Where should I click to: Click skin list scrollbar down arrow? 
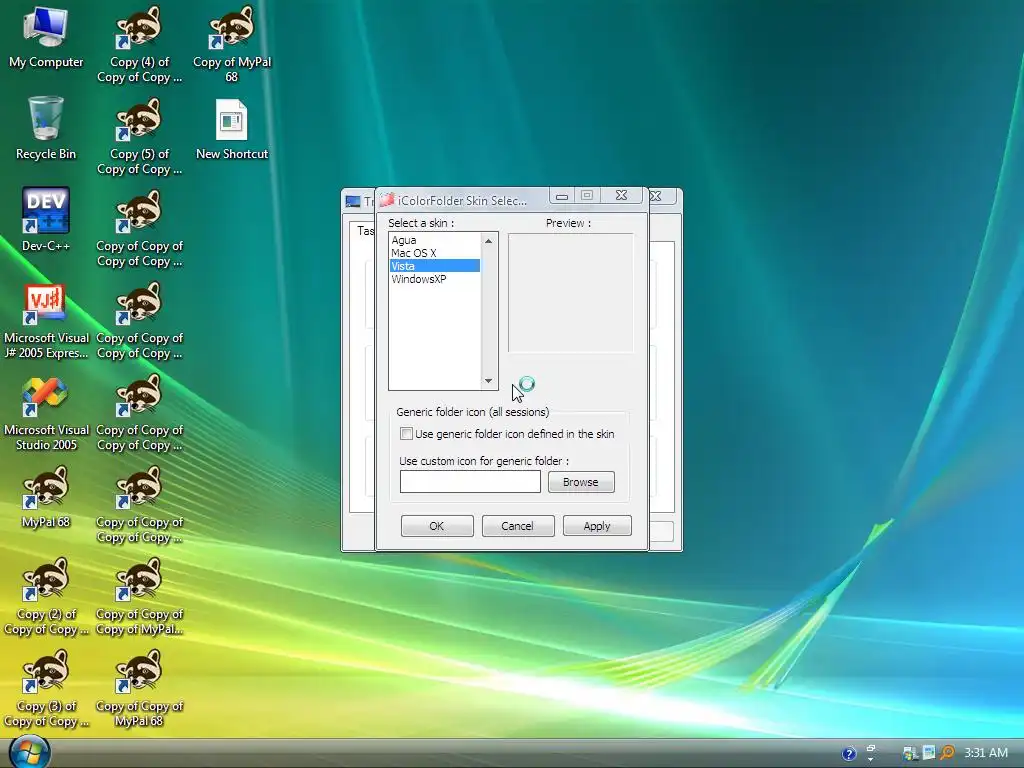point(488,381)
